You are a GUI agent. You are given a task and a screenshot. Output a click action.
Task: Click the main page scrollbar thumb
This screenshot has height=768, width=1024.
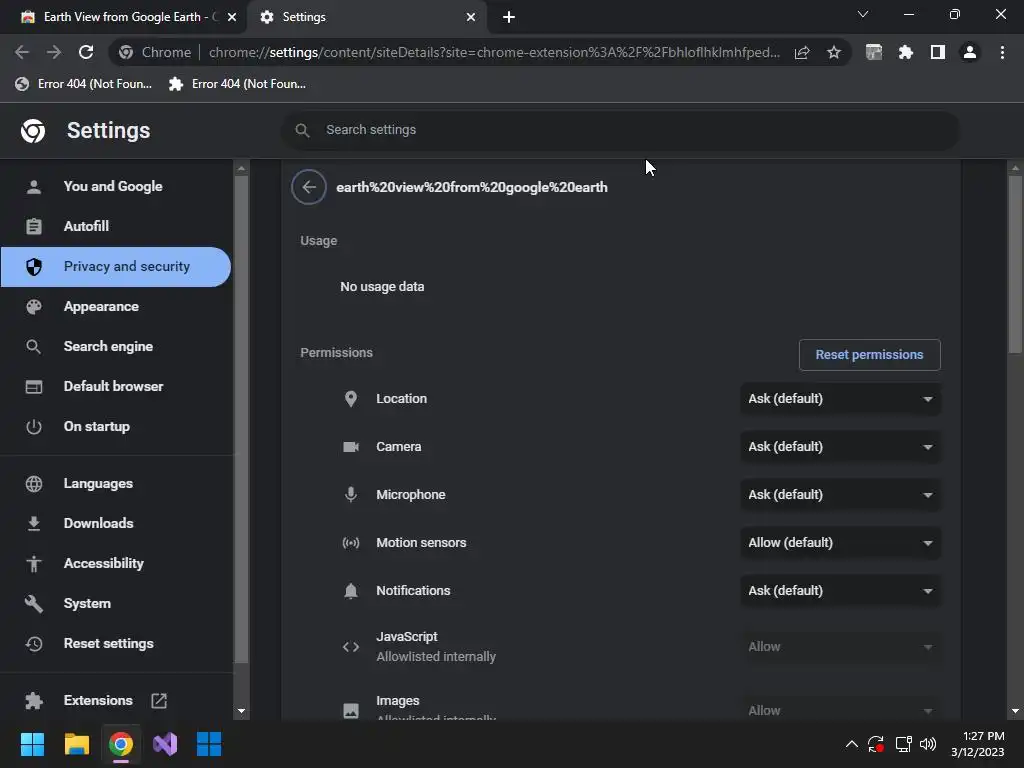pos(1015,264)
